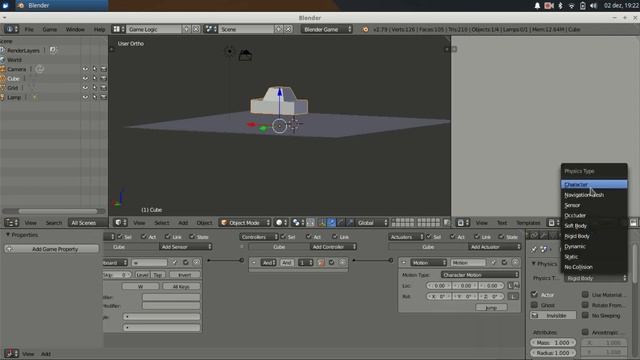640x360 pixels.
Task: Delete the Motion actuator X icon
Action: pos(515,262)
